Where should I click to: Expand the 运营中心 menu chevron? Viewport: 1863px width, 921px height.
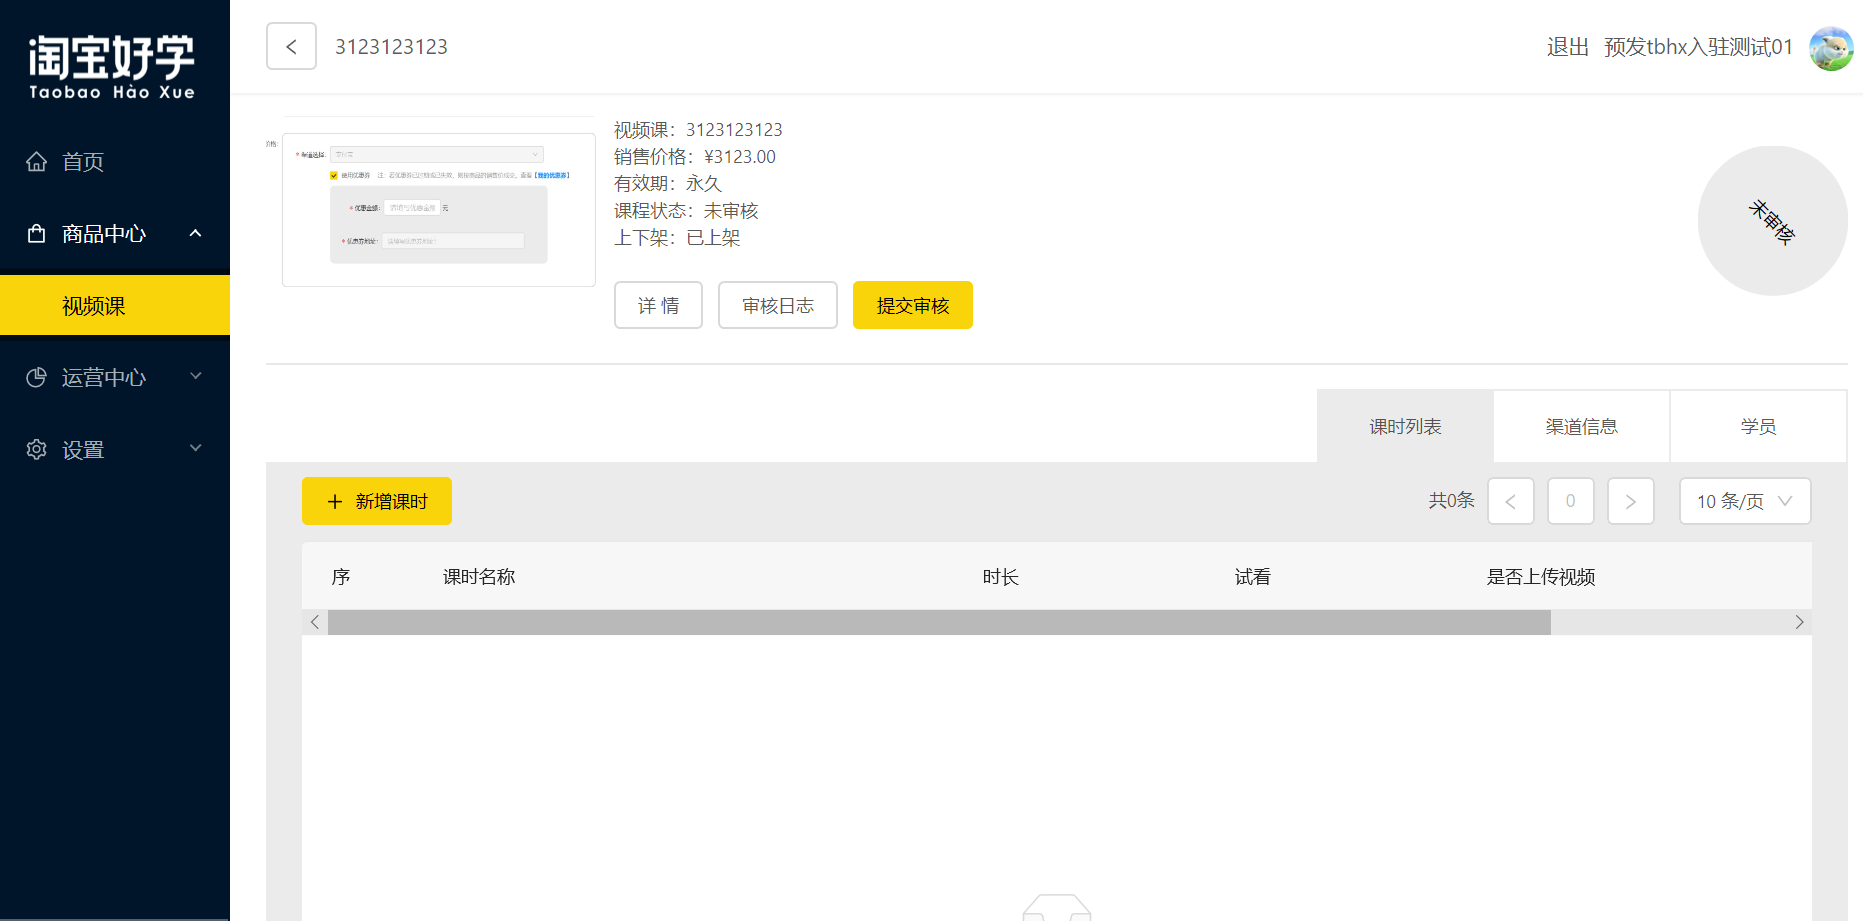click(195, 376)
